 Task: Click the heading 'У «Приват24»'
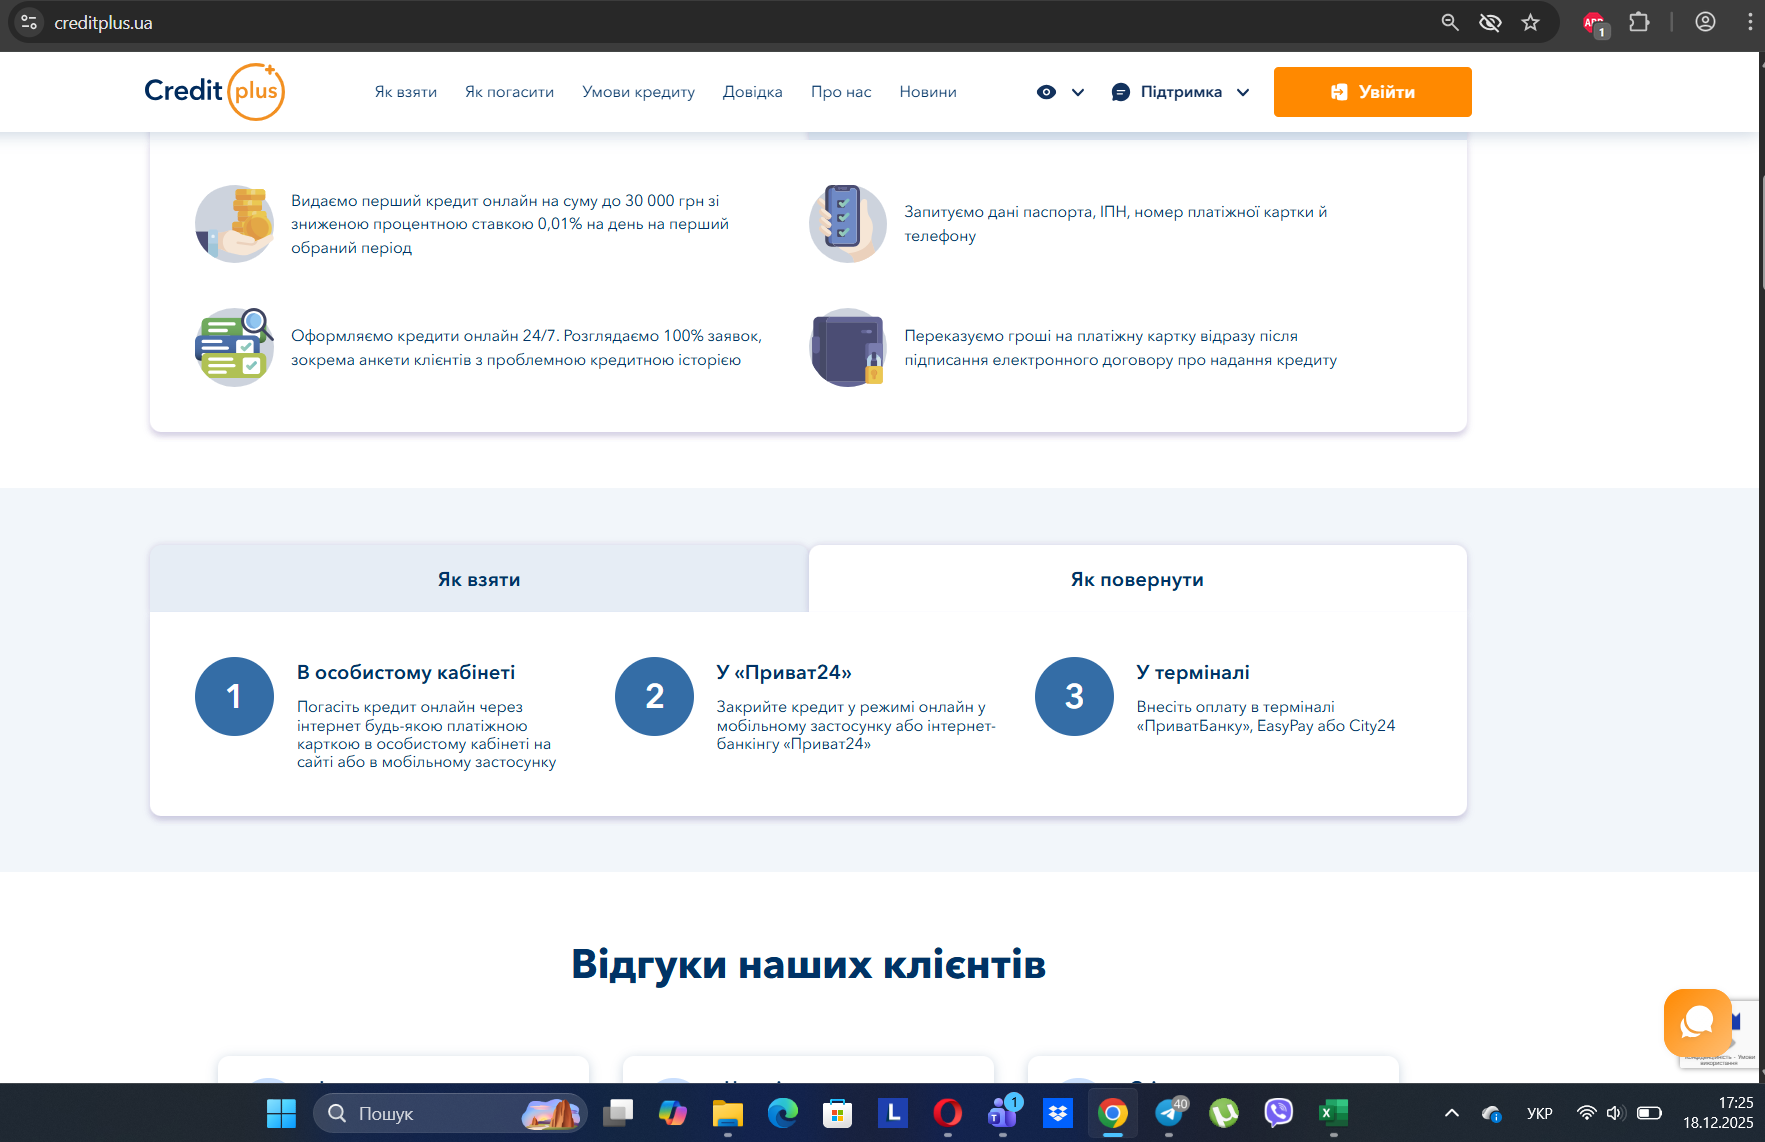click(784, 673)
